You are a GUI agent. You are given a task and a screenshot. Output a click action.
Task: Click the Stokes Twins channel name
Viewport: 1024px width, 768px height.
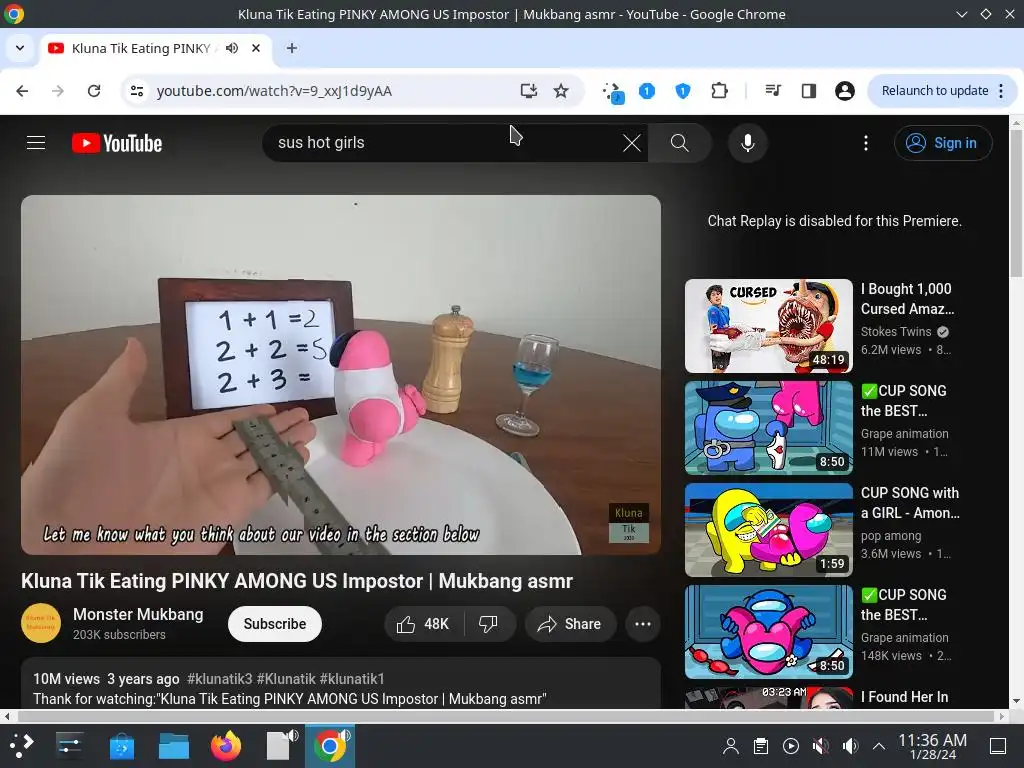click(896, 332)
